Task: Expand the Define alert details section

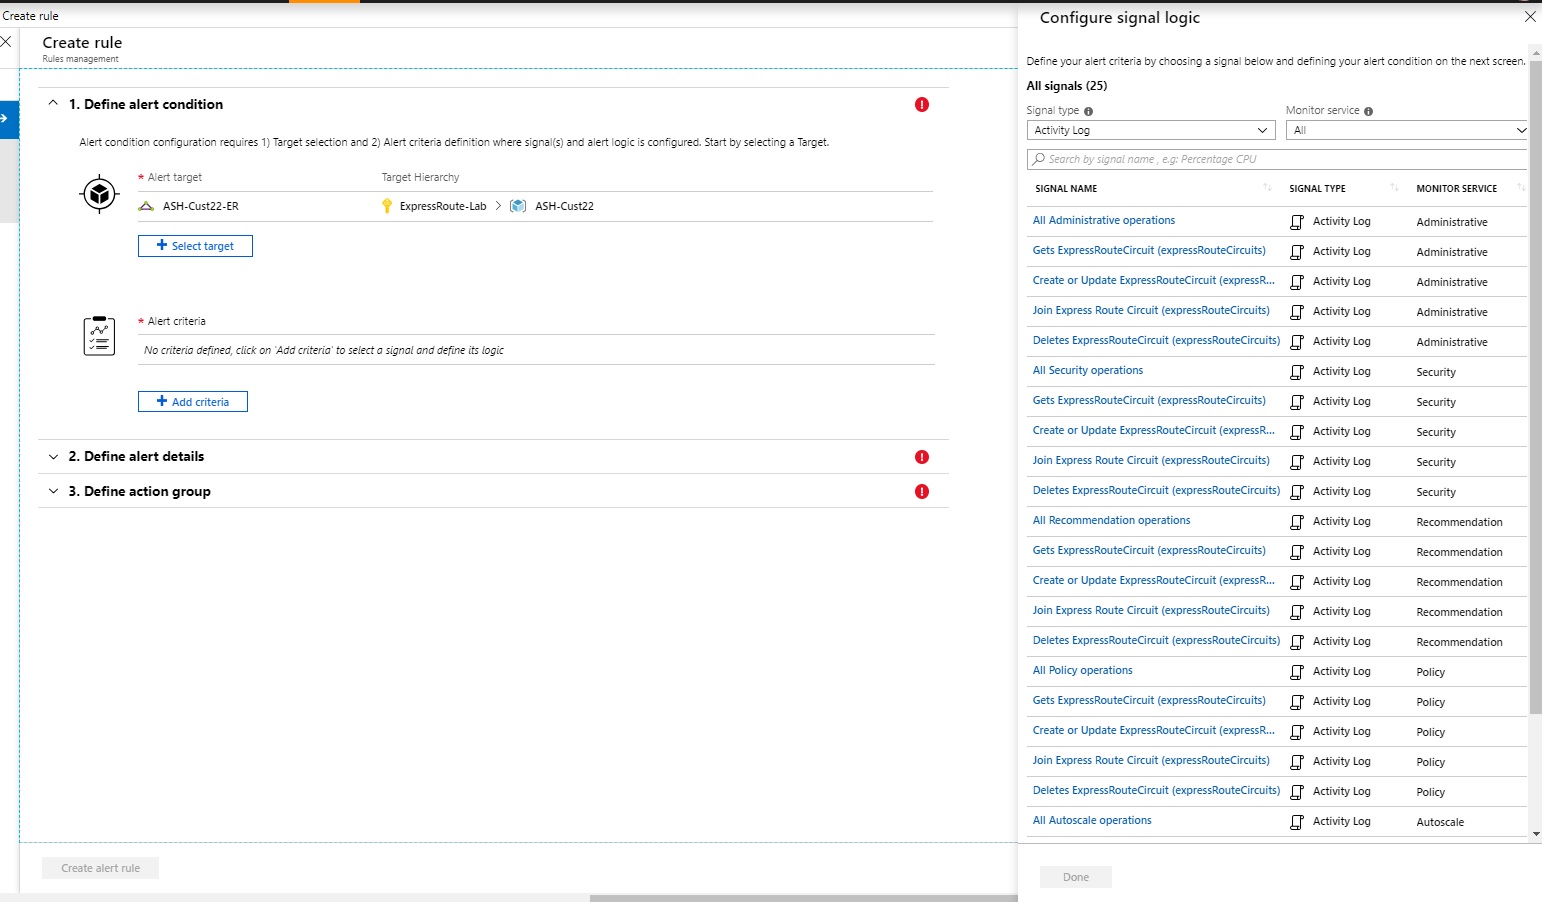Action: [53, 457]
